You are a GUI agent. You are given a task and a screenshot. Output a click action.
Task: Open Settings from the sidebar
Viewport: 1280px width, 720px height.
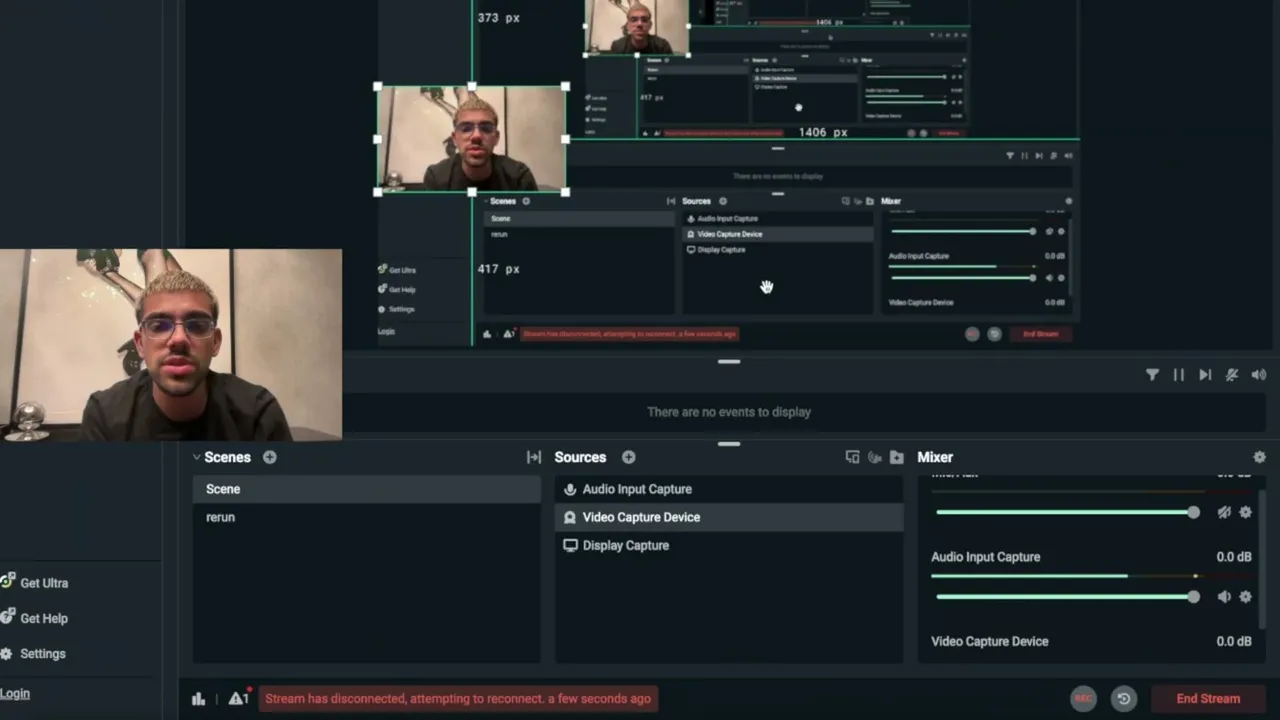click(34, 654)
